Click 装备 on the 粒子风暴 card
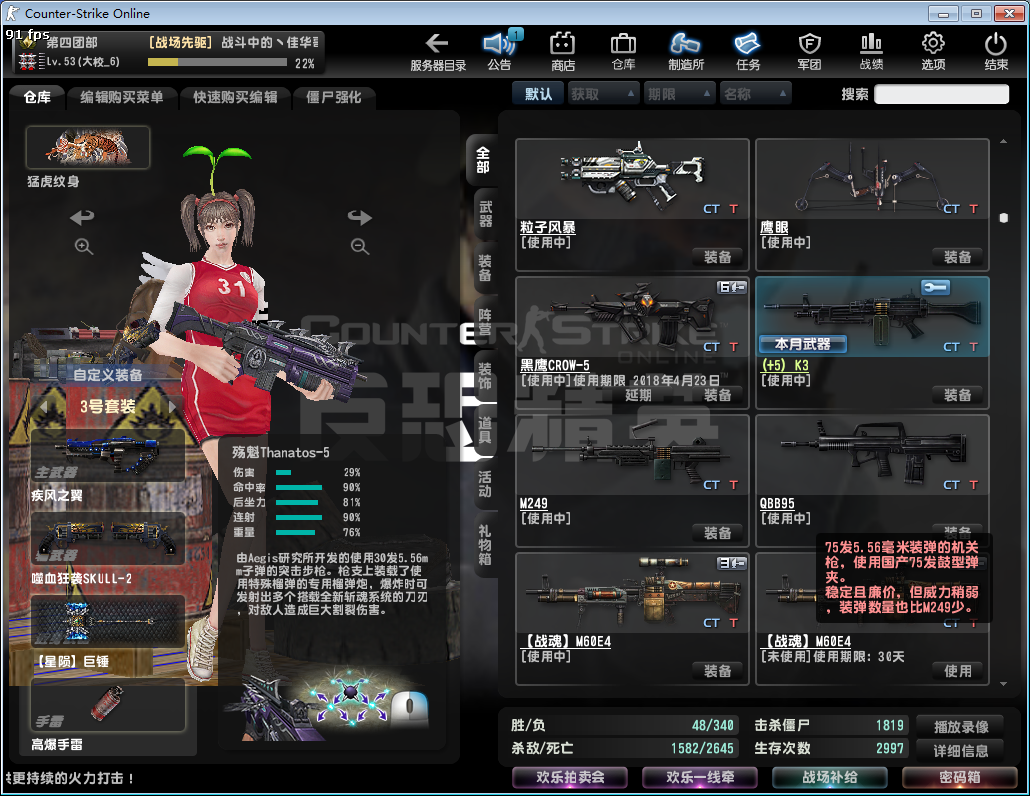 [x=717, y=257]
